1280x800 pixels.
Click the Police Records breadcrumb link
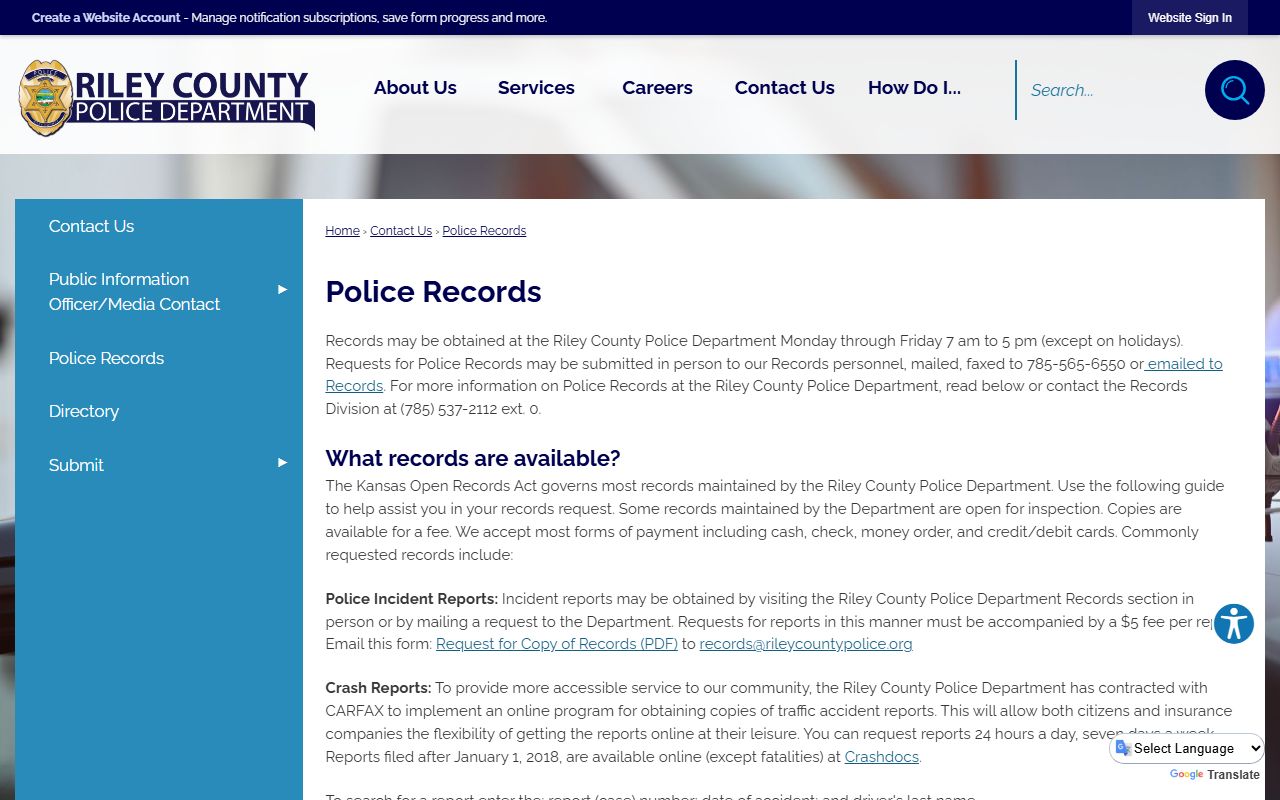pos(484,231)
